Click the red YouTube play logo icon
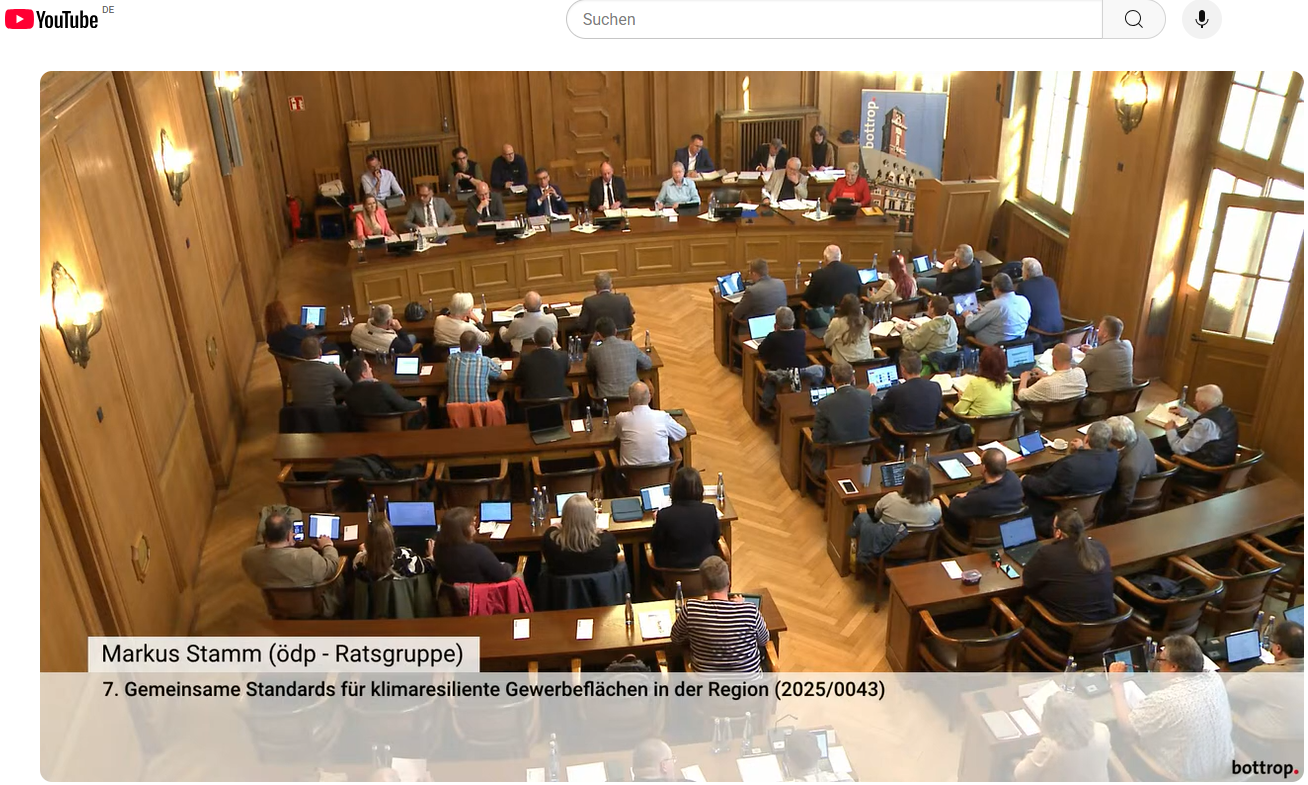 (19, 19)
